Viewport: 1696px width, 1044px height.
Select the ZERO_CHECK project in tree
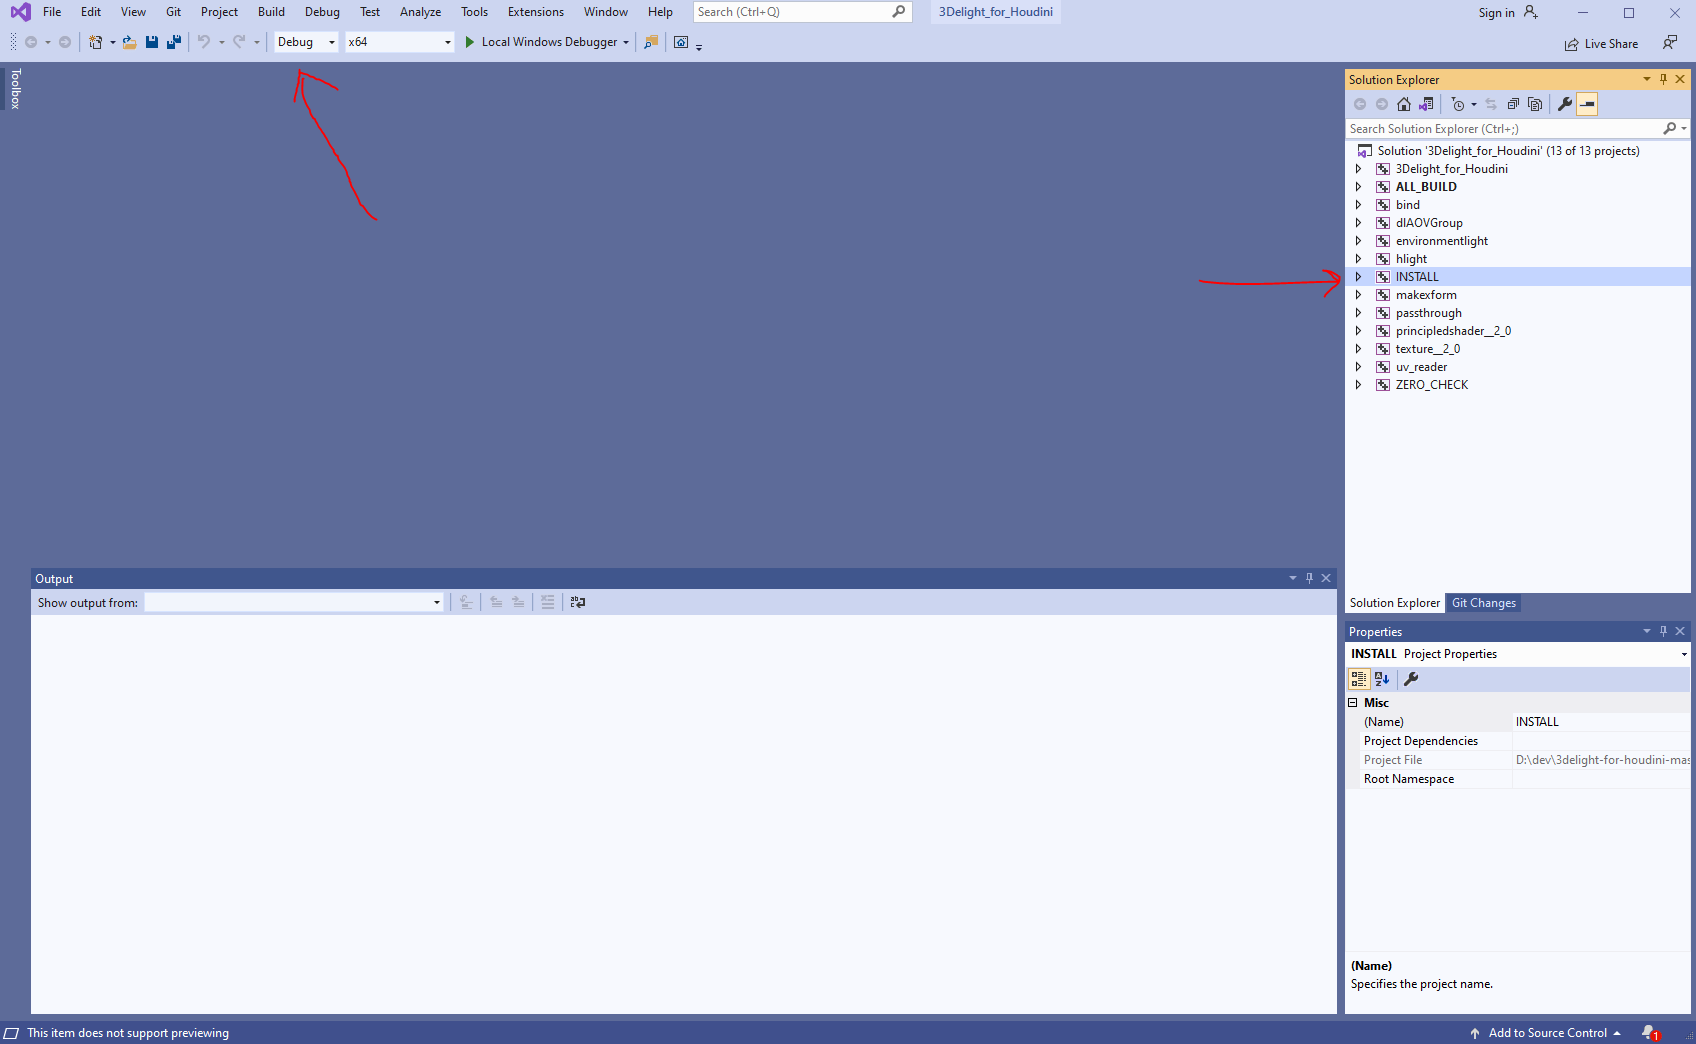click(x=1431, y=385)
